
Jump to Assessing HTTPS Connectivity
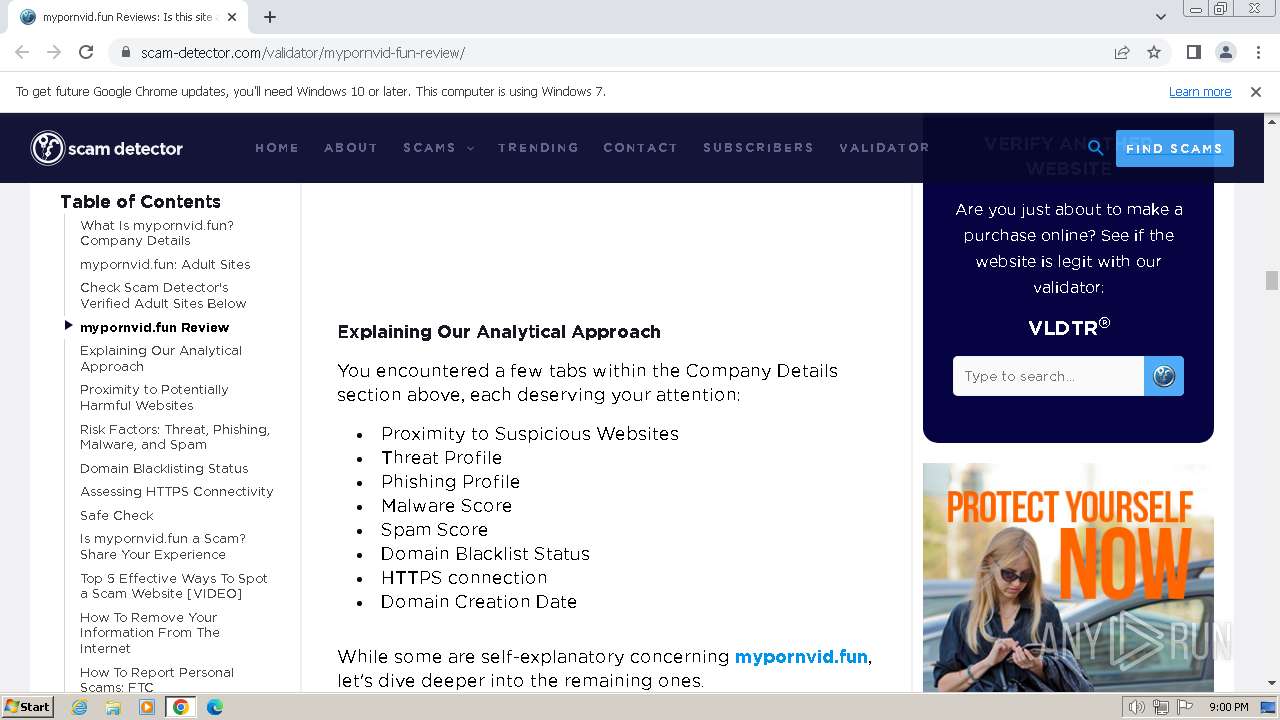177,491
